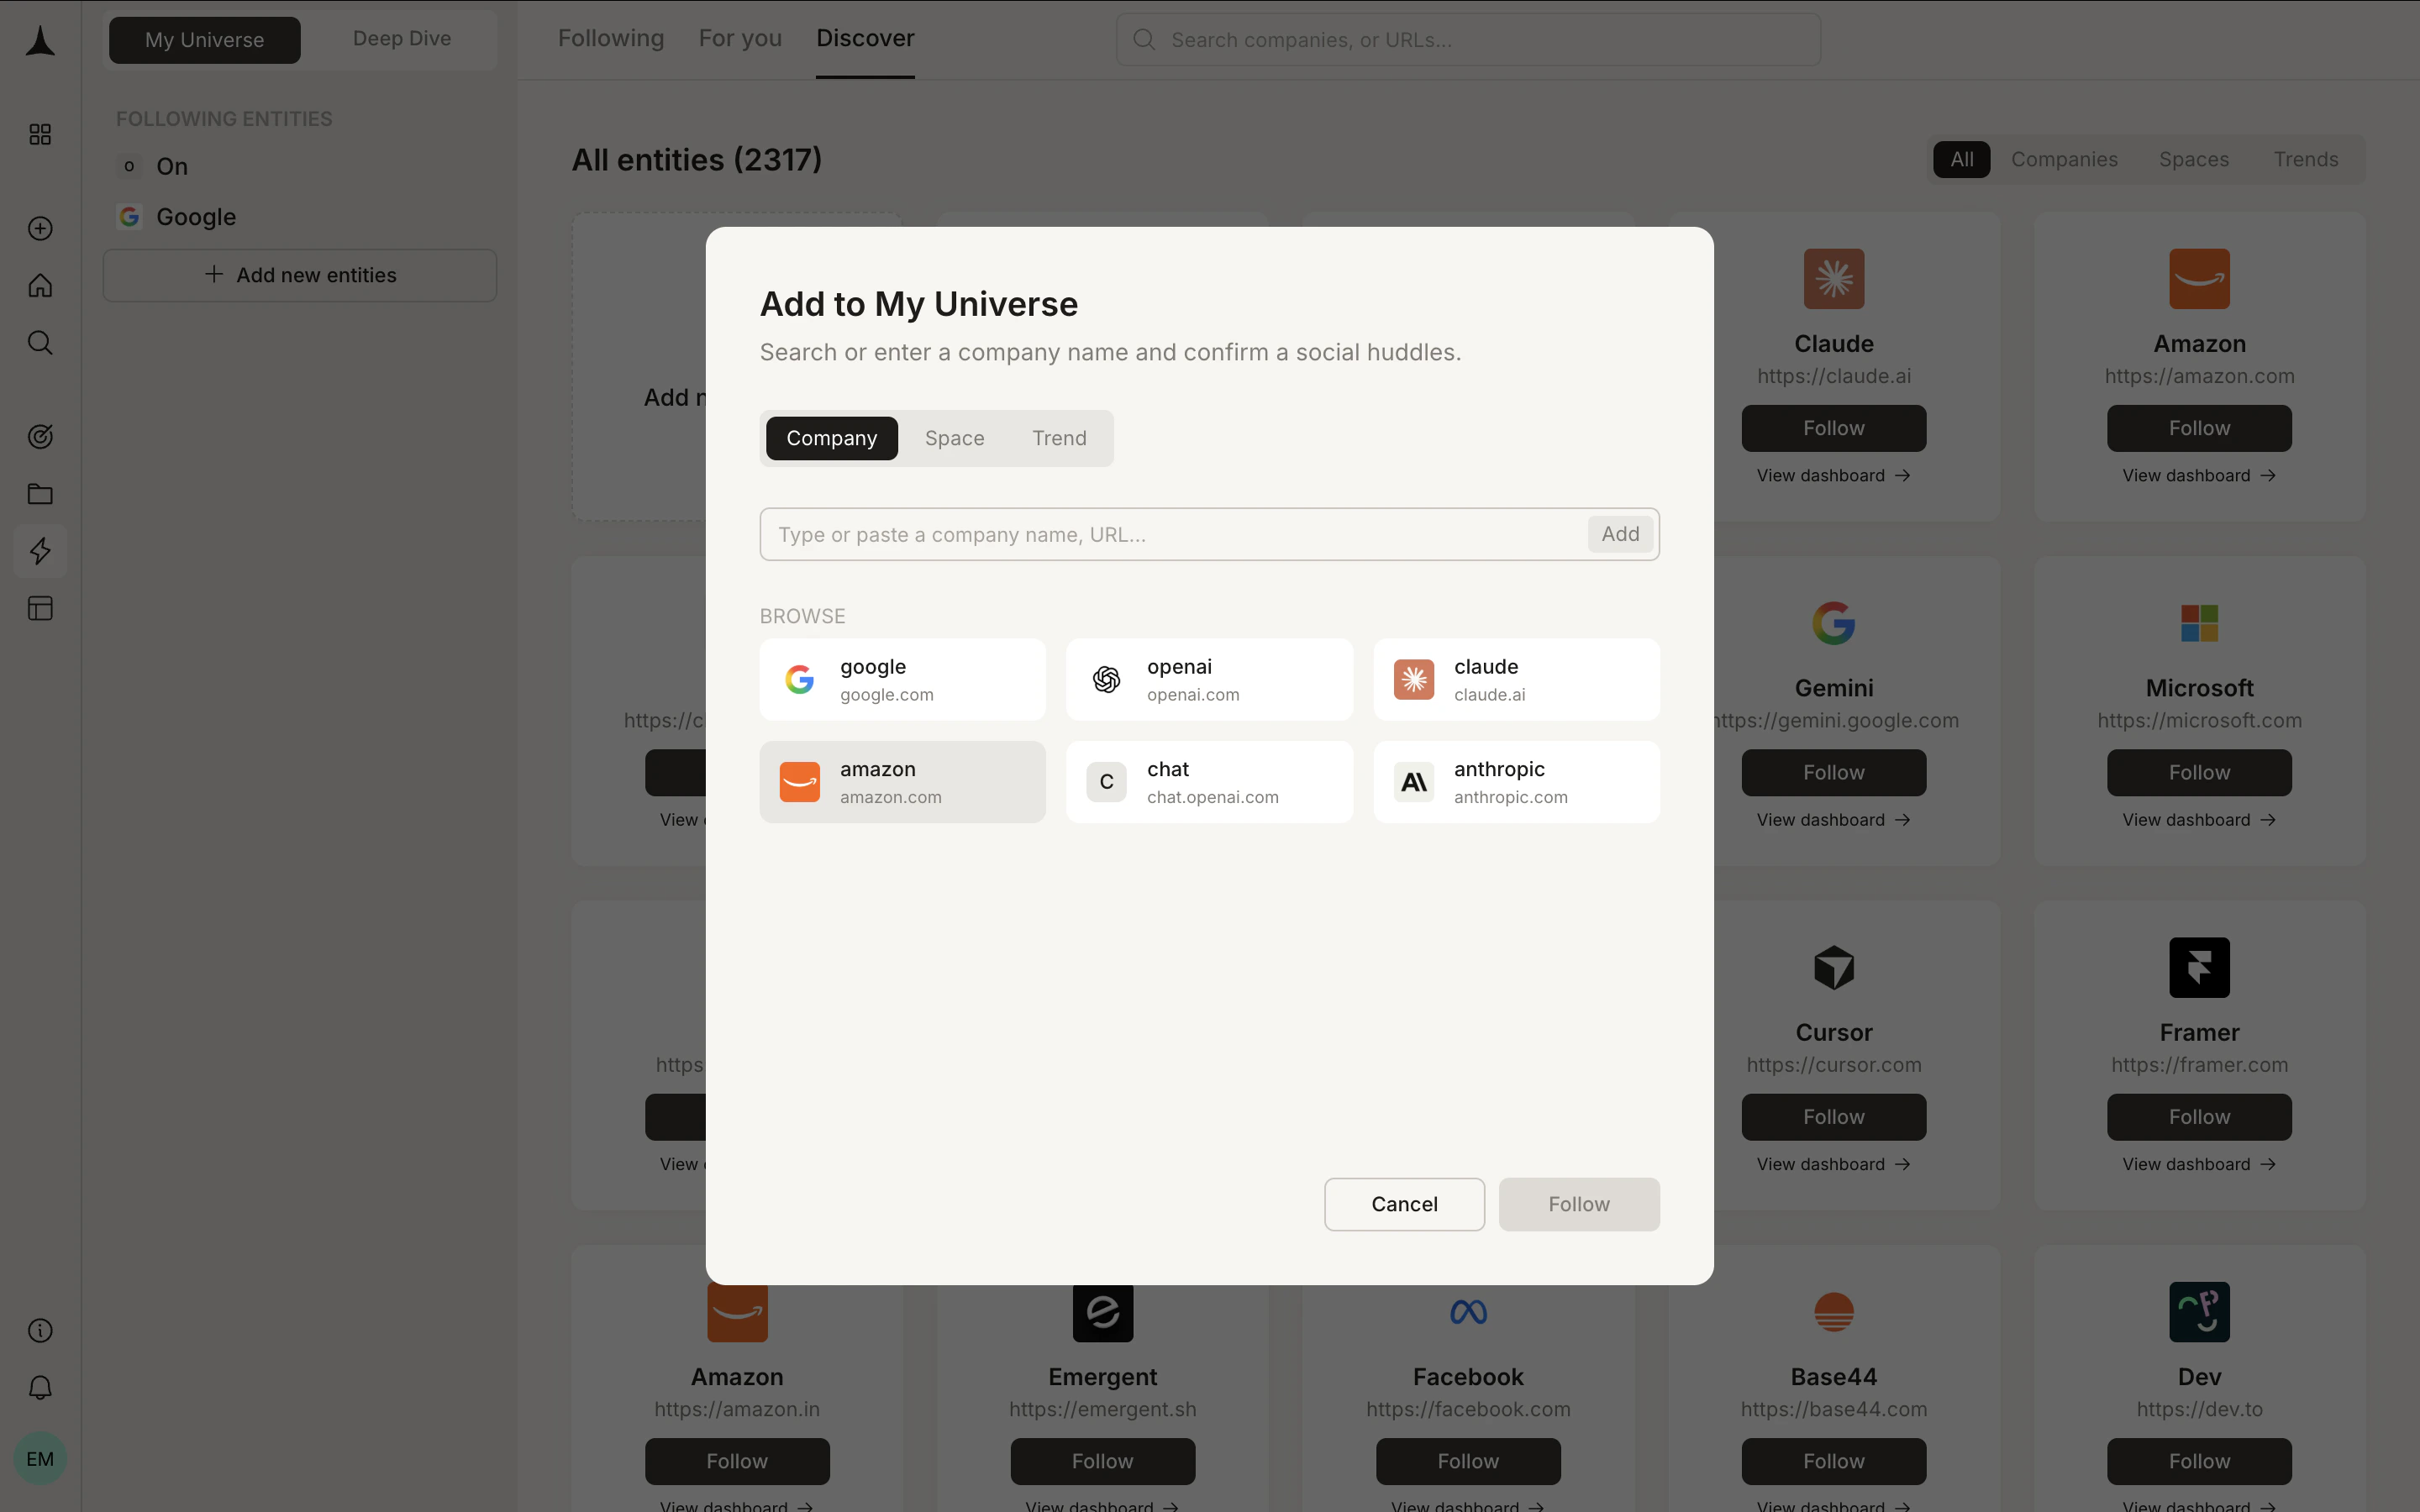Viewport: 2420px width, 1512px height.
Task: View dashboard link for Framer
Action: coord(2199,1164)
